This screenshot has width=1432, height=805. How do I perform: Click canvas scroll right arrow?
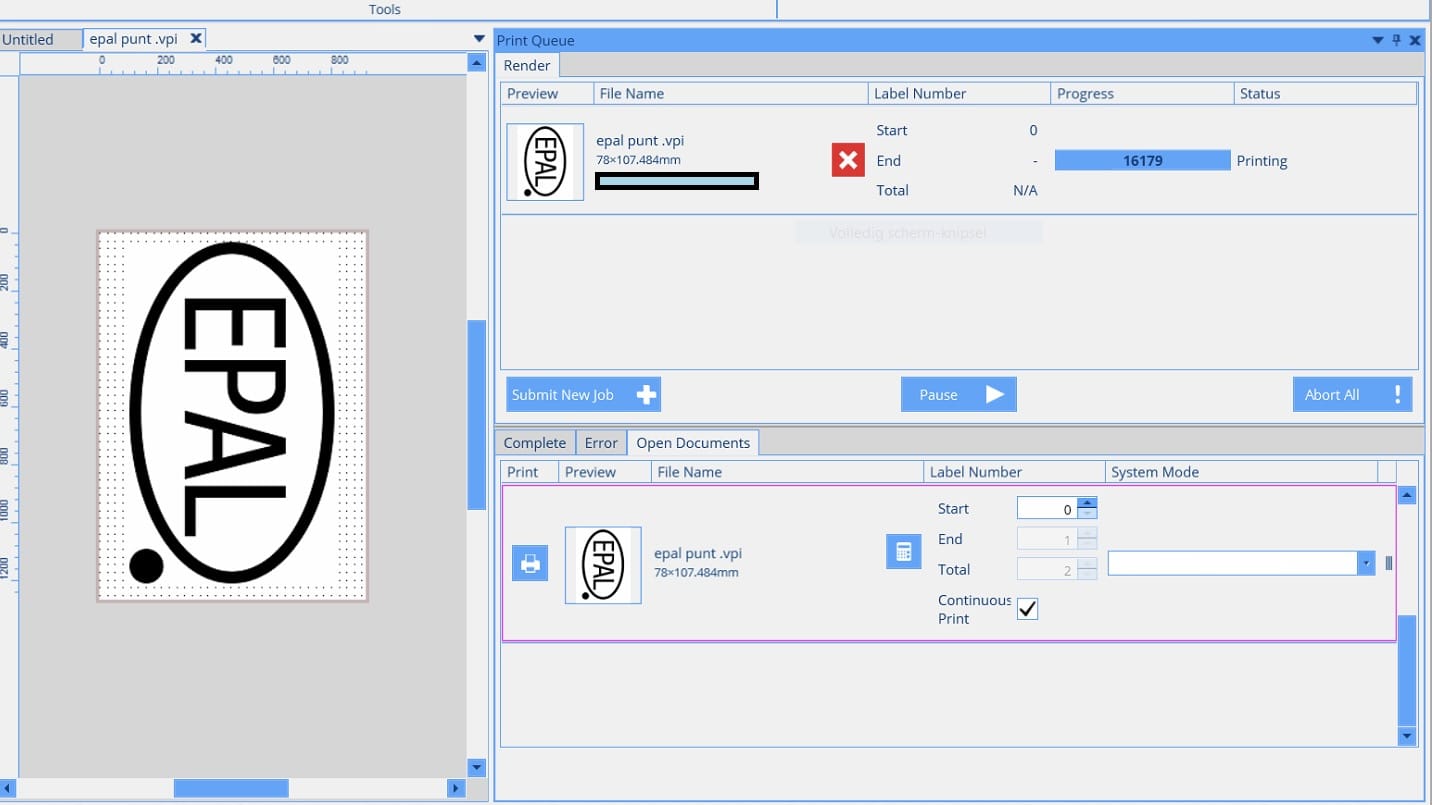pos(456,788)
